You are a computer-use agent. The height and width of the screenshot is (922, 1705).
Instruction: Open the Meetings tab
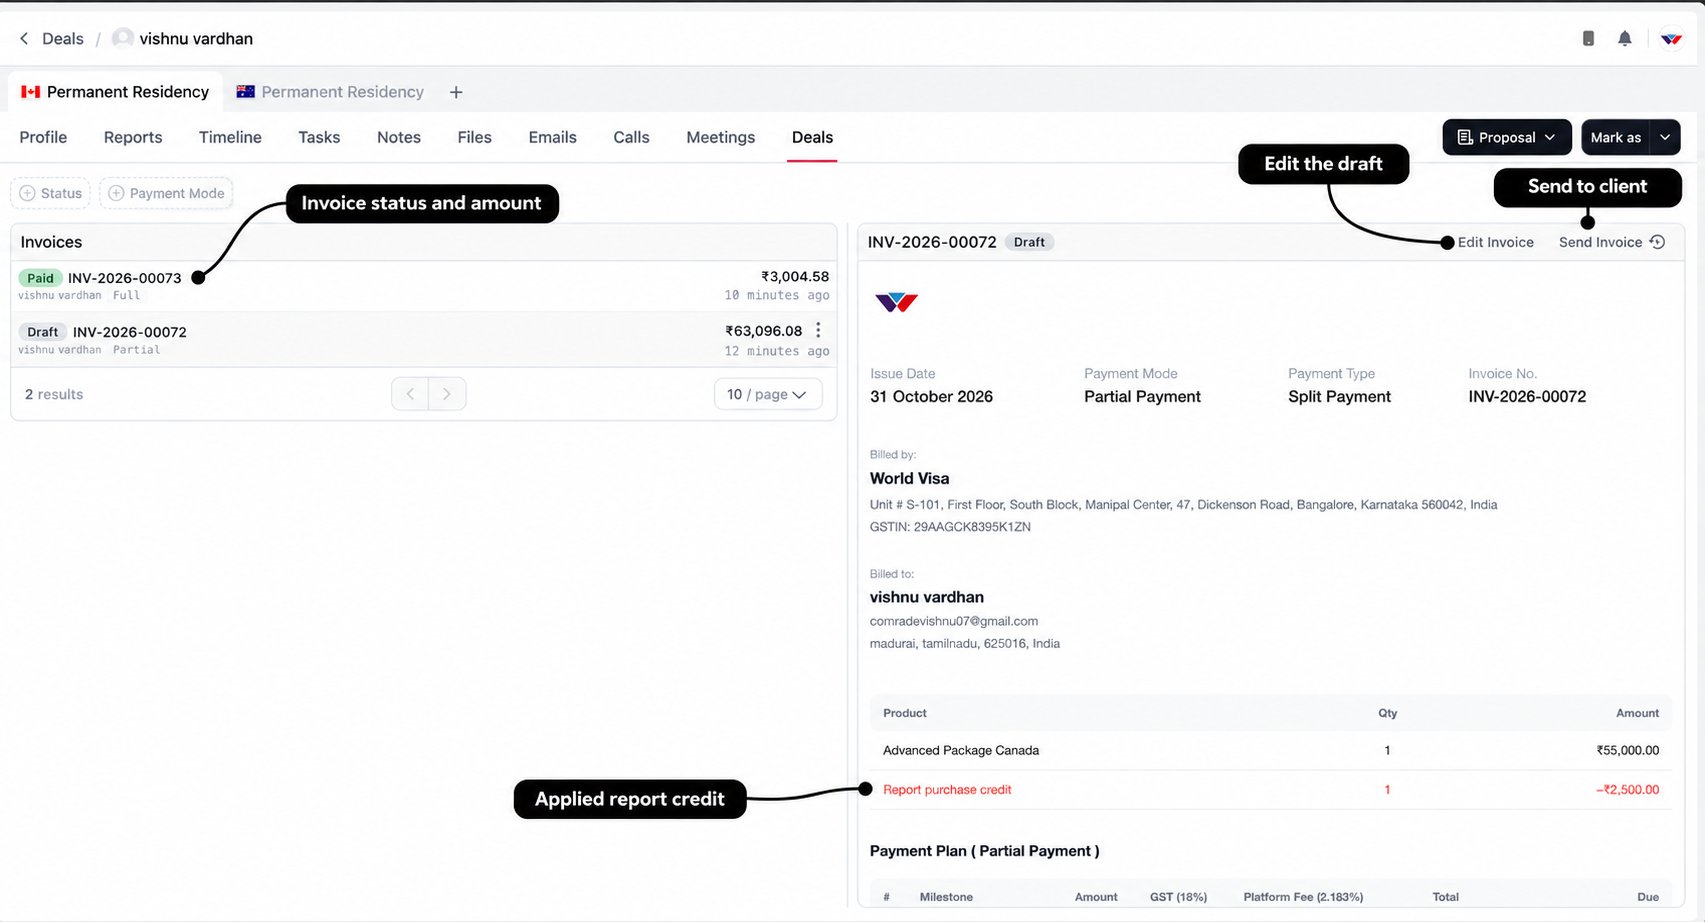pos(720,137)
